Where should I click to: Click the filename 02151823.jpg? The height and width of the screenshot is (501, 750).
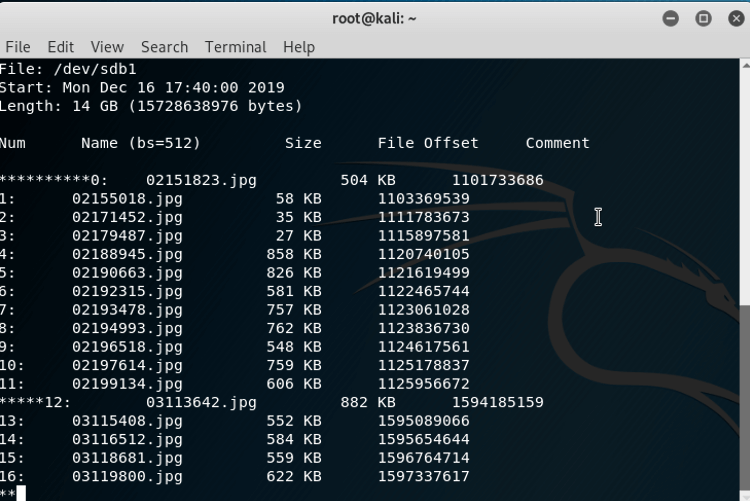(x=201, y=180)
